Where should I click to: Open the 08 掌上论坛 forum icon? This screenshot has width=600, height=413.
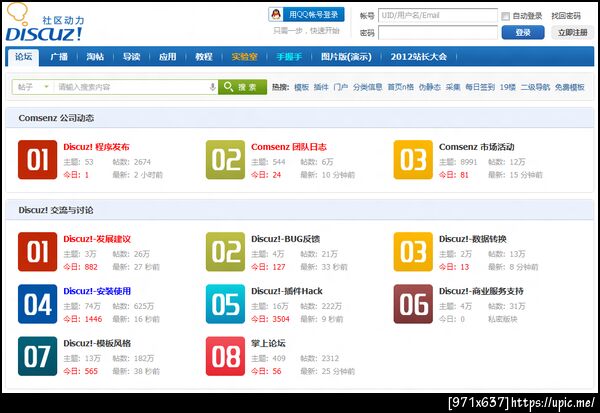pos(225,356)
